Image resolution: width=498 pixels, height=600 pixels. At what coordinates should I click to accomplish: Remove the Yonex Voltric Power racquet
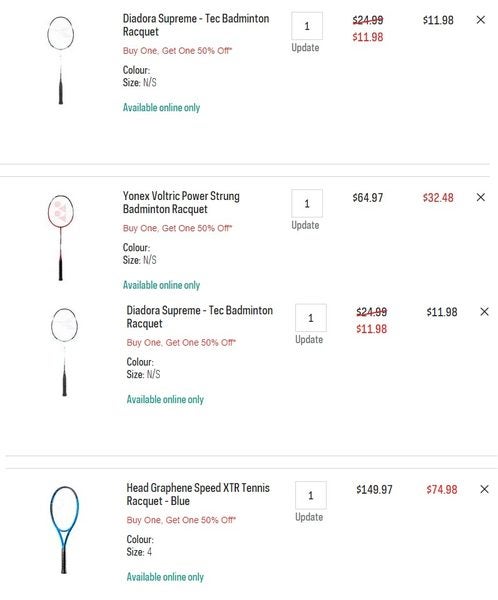point(480,197)
